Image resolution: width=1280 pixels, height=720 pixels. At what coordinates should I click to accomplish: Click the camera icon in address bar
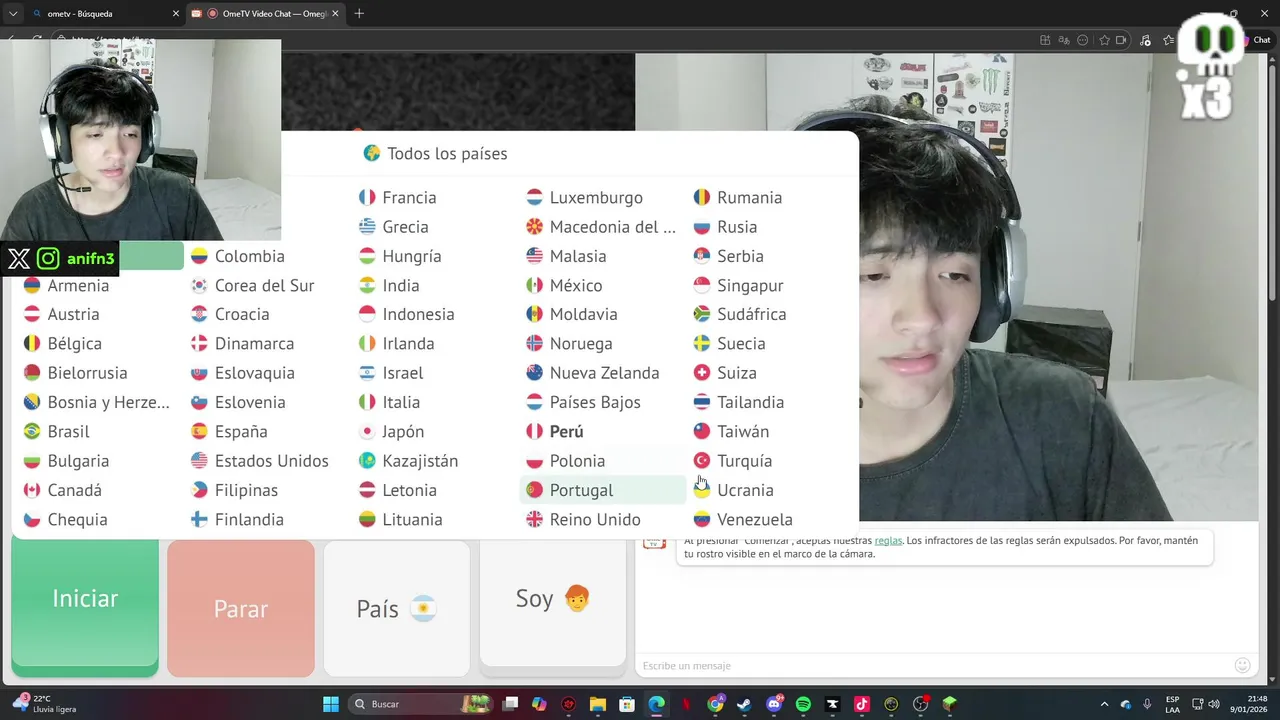click(x=1121, y=40)
